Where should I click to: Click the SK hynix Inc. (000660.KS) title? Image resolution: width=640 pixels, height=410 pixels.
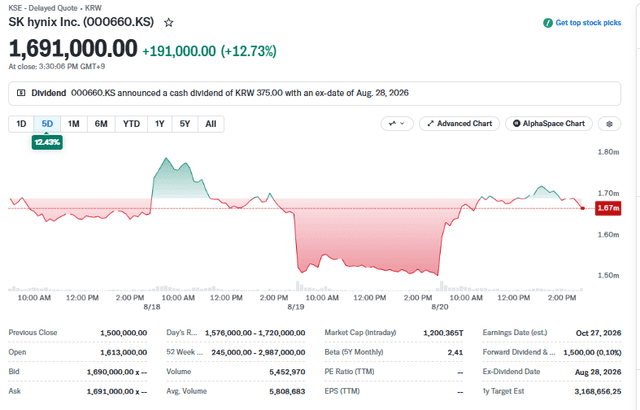(x=81, y=22)
